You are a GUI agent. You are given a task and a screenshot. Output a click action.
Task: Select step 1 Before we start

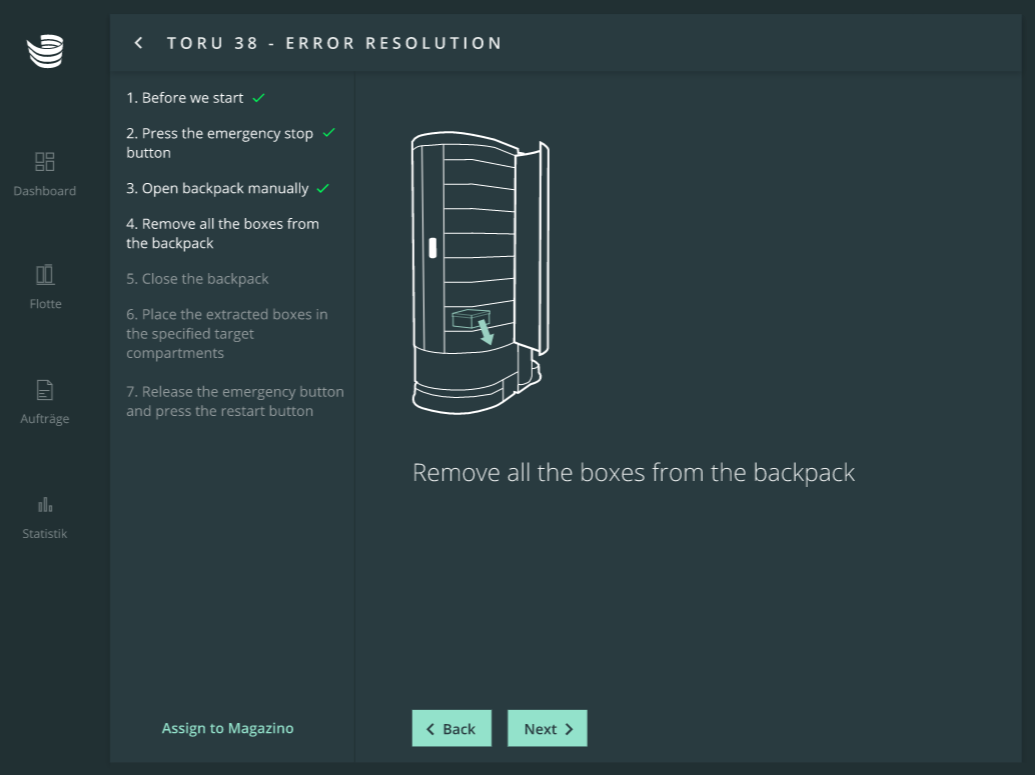pyautogui.click(x=184, y=98)
